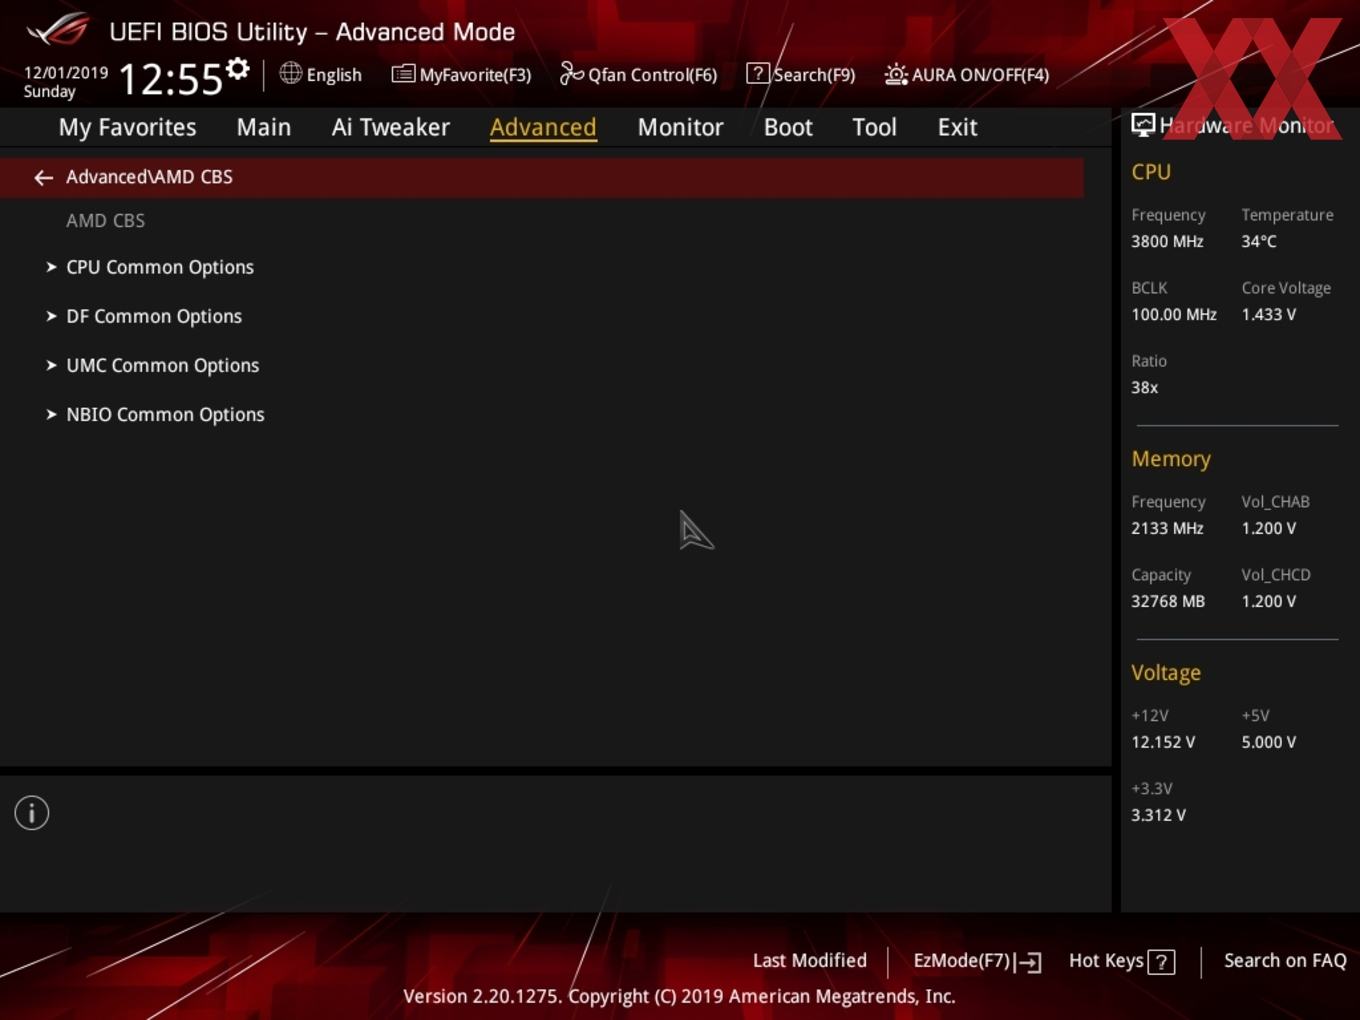Click Last Modified

pyautogui.click(x=810, y=960)
